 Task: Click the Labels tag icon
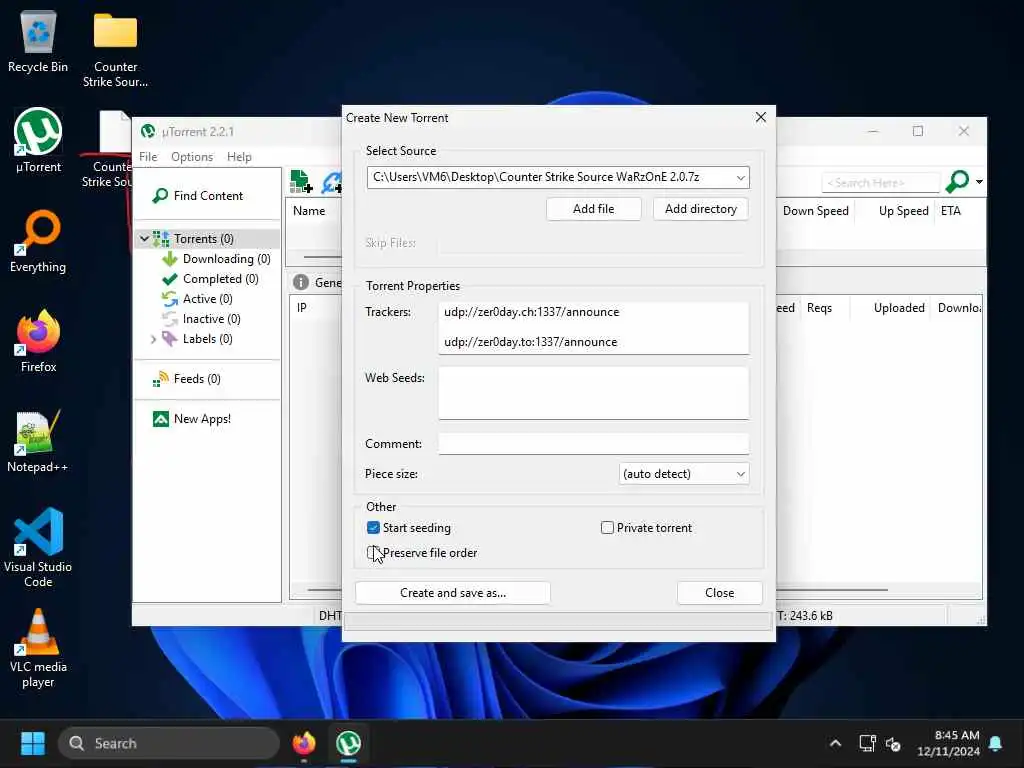pos(170,338)
